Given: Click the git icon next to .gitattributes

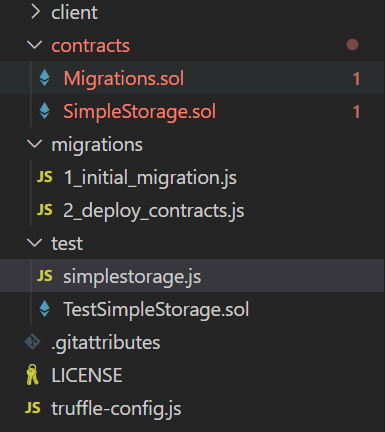Looking at the screenshot, I should coord(32,342).
